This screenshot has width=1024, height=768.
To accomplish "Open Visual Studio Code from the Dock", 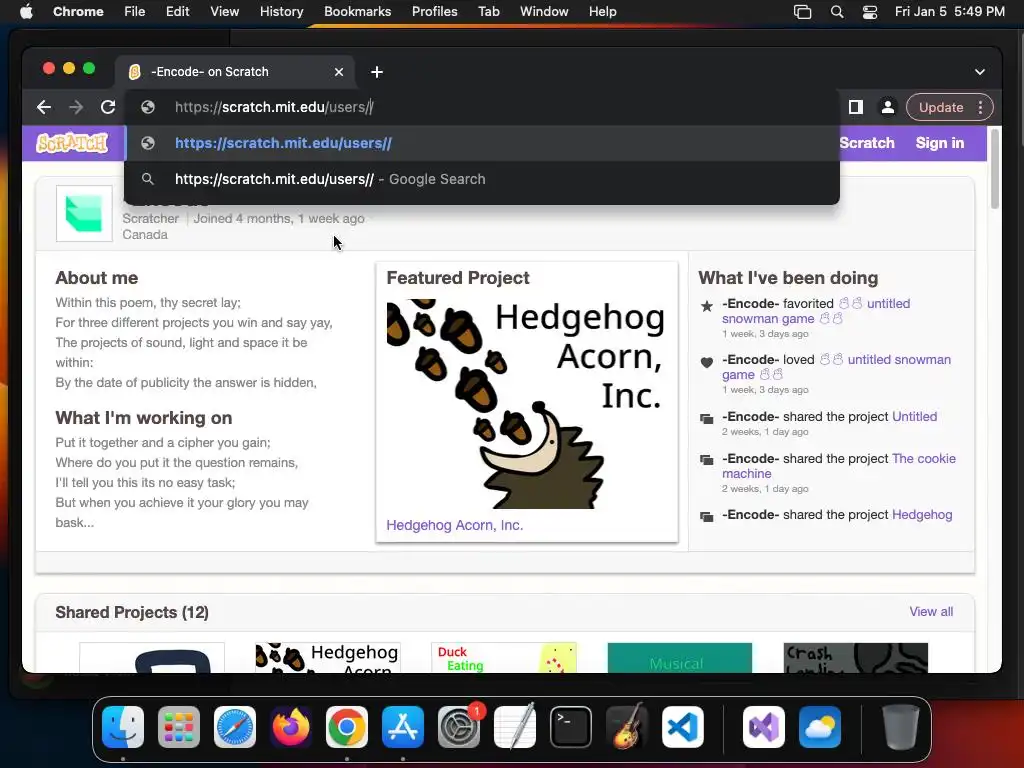I will coord(683,727).
